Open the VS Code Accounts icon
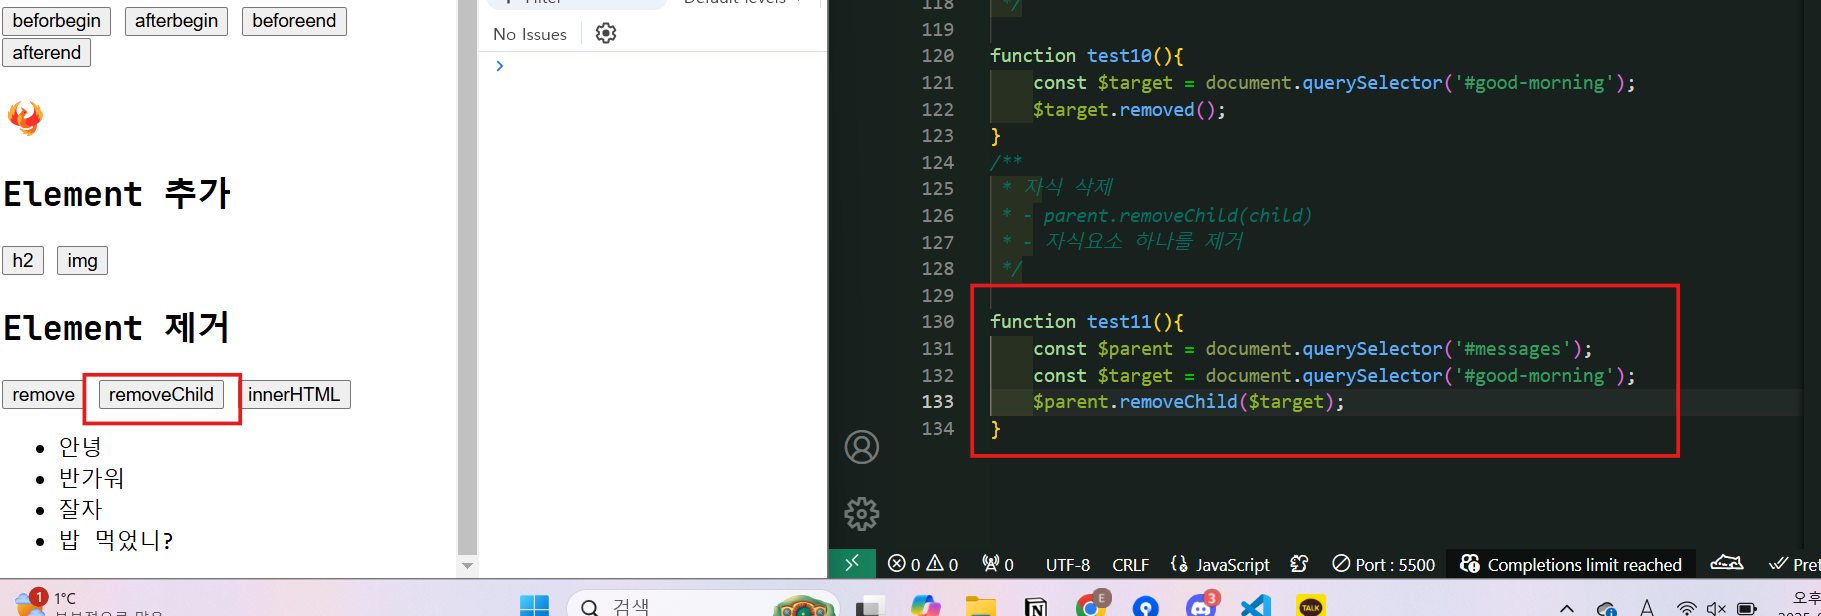Image resolution: width=1821 pixels, height=616 pixels. [x=861, y=447]
